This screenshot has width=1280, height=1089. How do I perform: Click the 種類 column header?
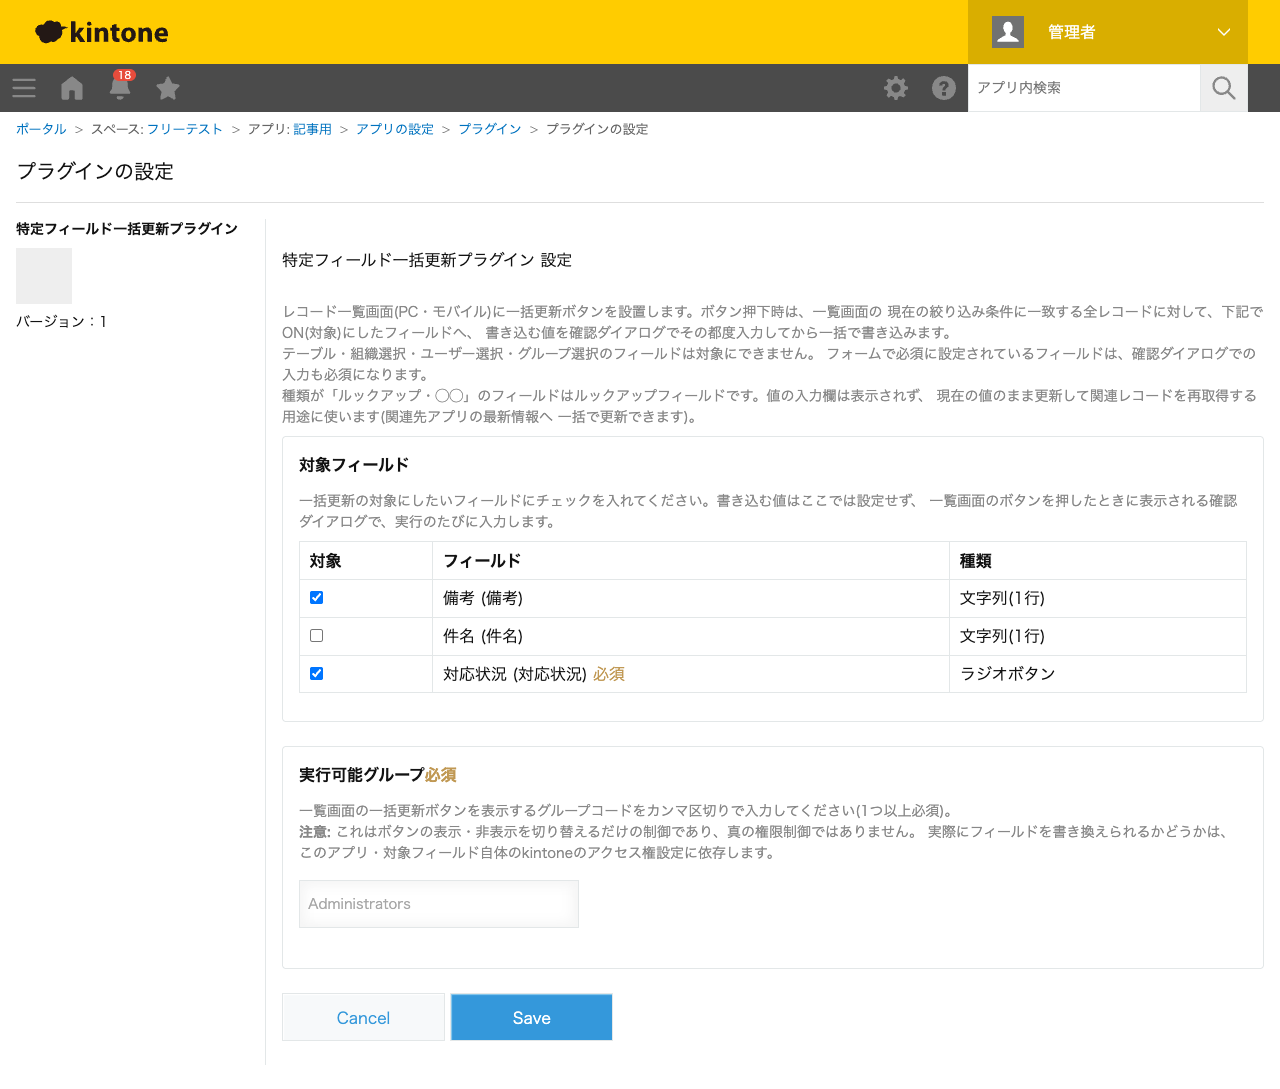point(1098,561)
